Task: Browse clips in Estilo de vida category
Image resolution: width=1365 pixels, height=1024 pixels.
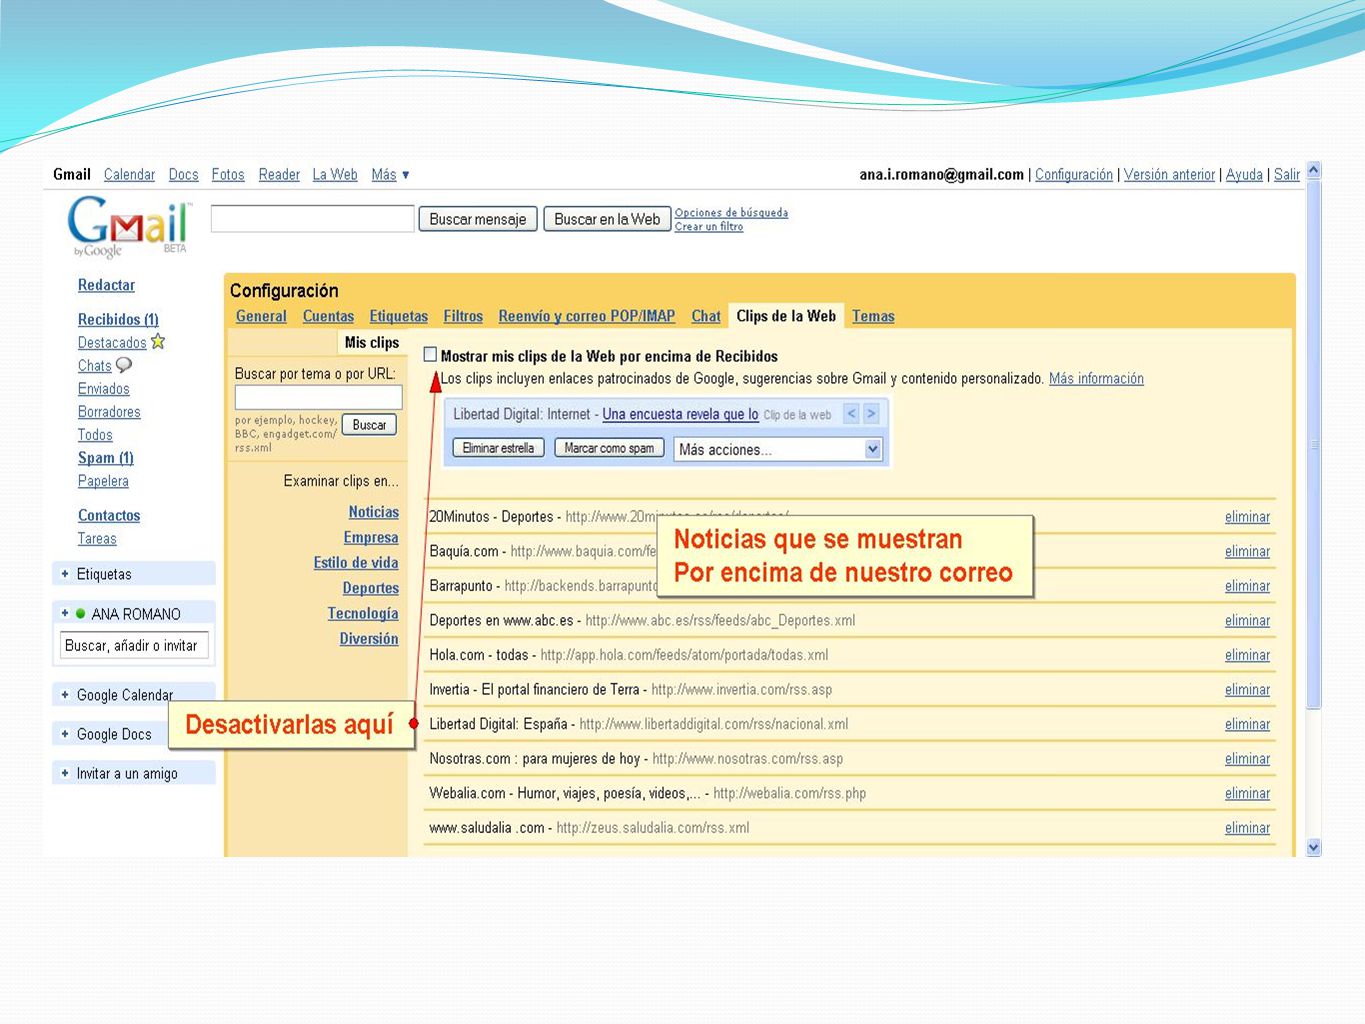Action: (356, 563)
